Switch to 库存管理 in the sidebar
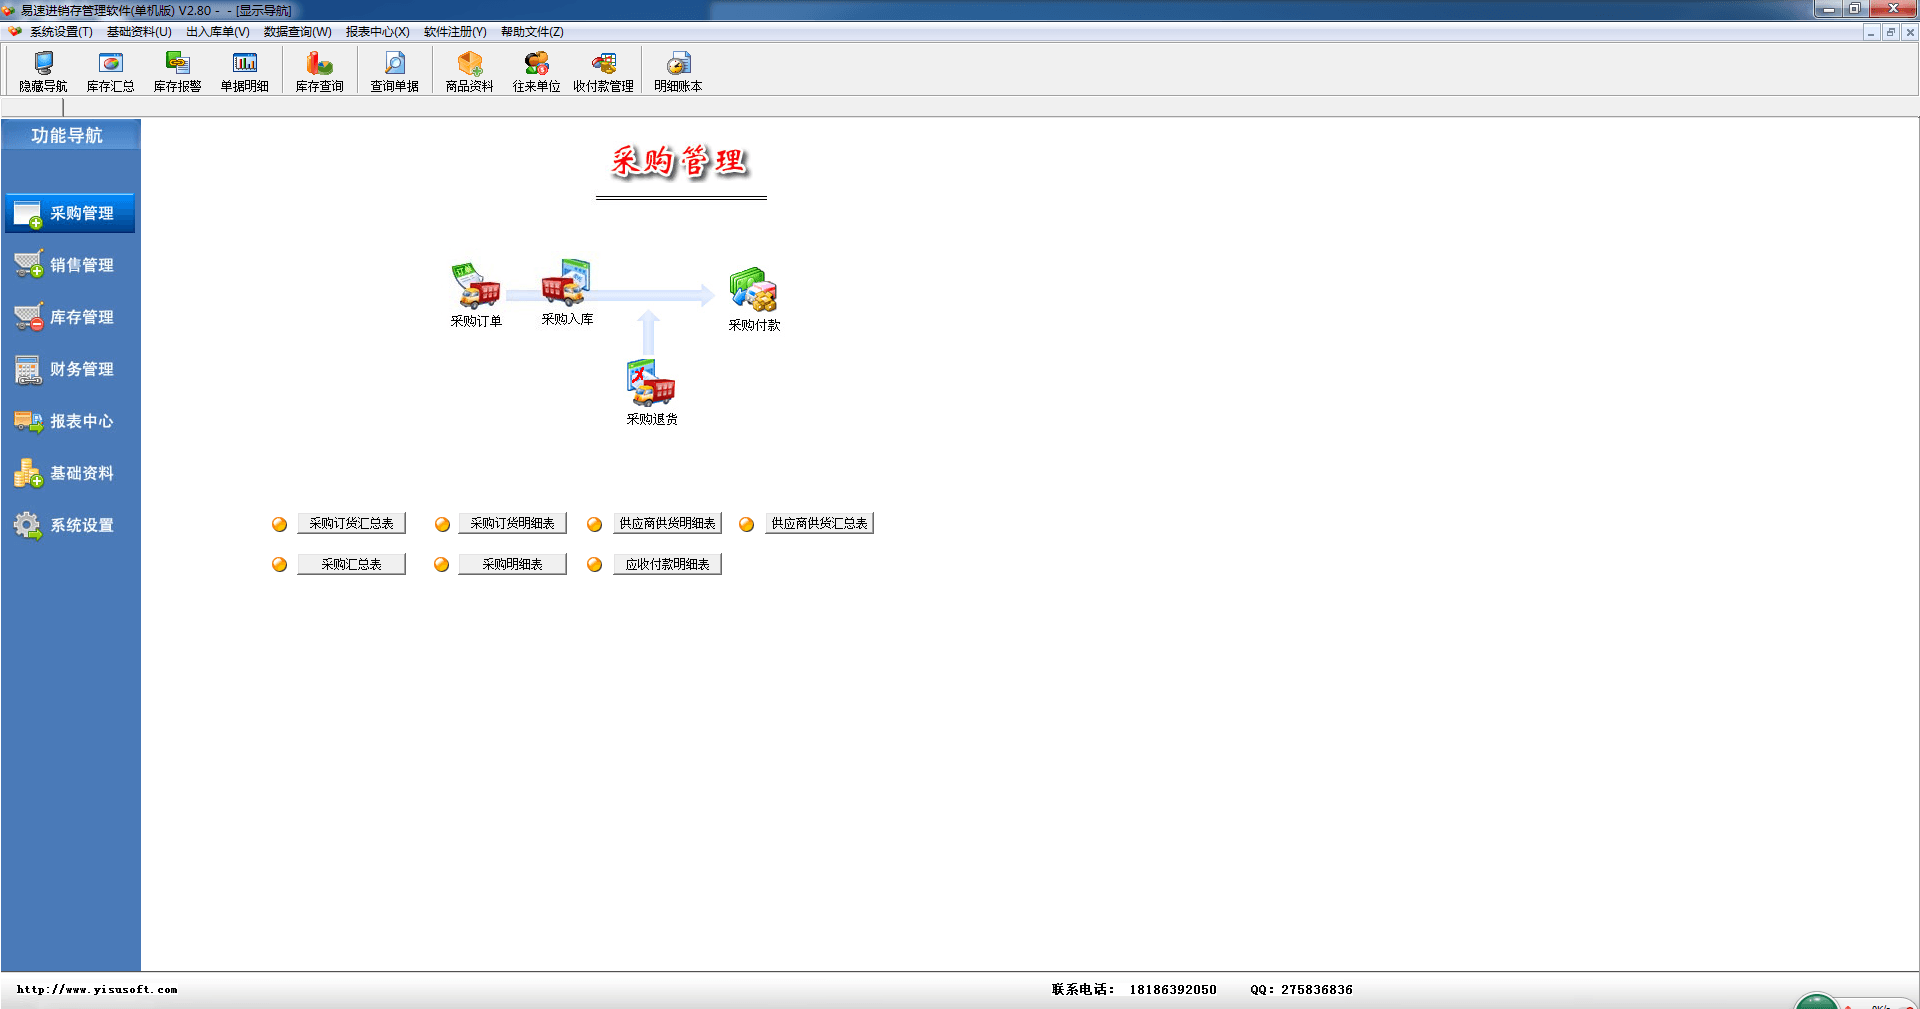This screenshot has width=1920, height=1009. [70, 317]
